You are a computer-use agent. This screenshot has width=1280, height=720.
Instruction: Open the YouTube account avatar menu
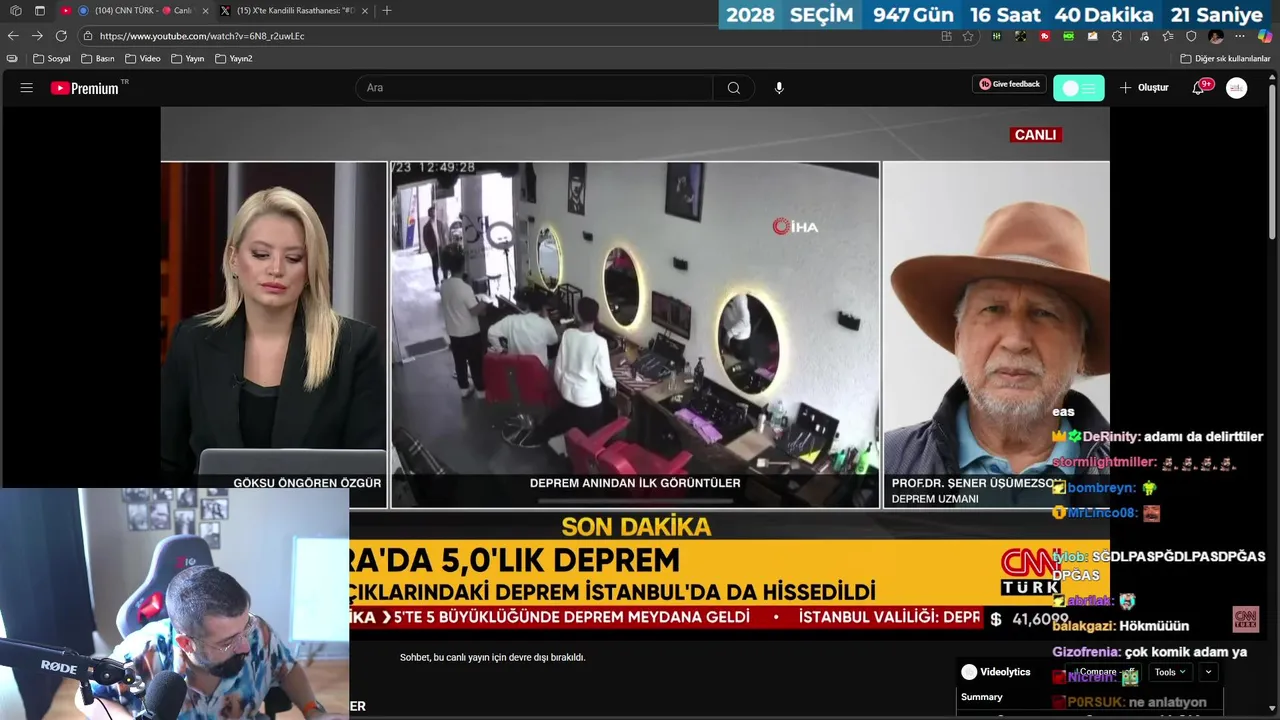(x=1237, y=88)
